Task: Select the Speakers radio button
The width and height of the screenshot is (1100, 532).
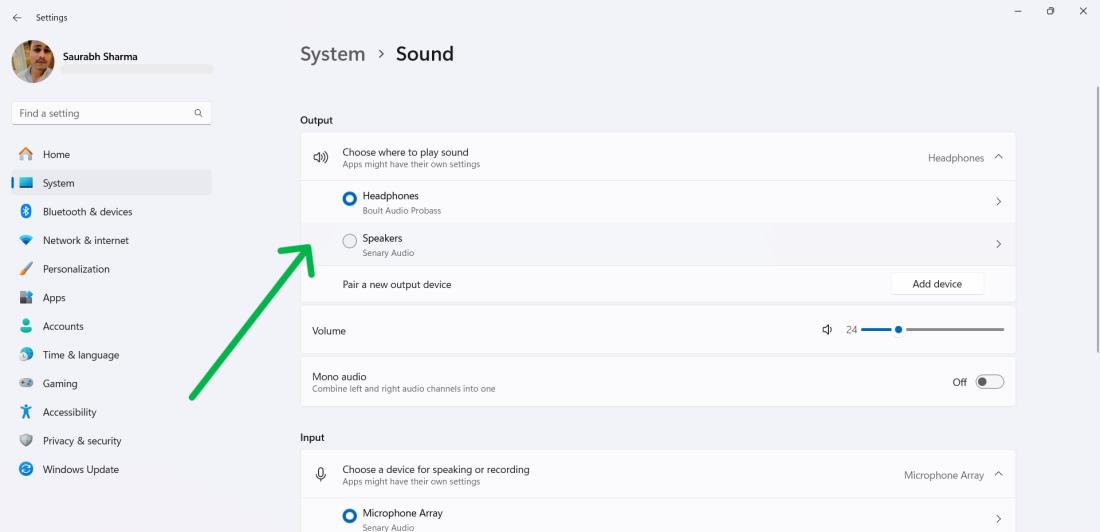Action: point(349,241)
